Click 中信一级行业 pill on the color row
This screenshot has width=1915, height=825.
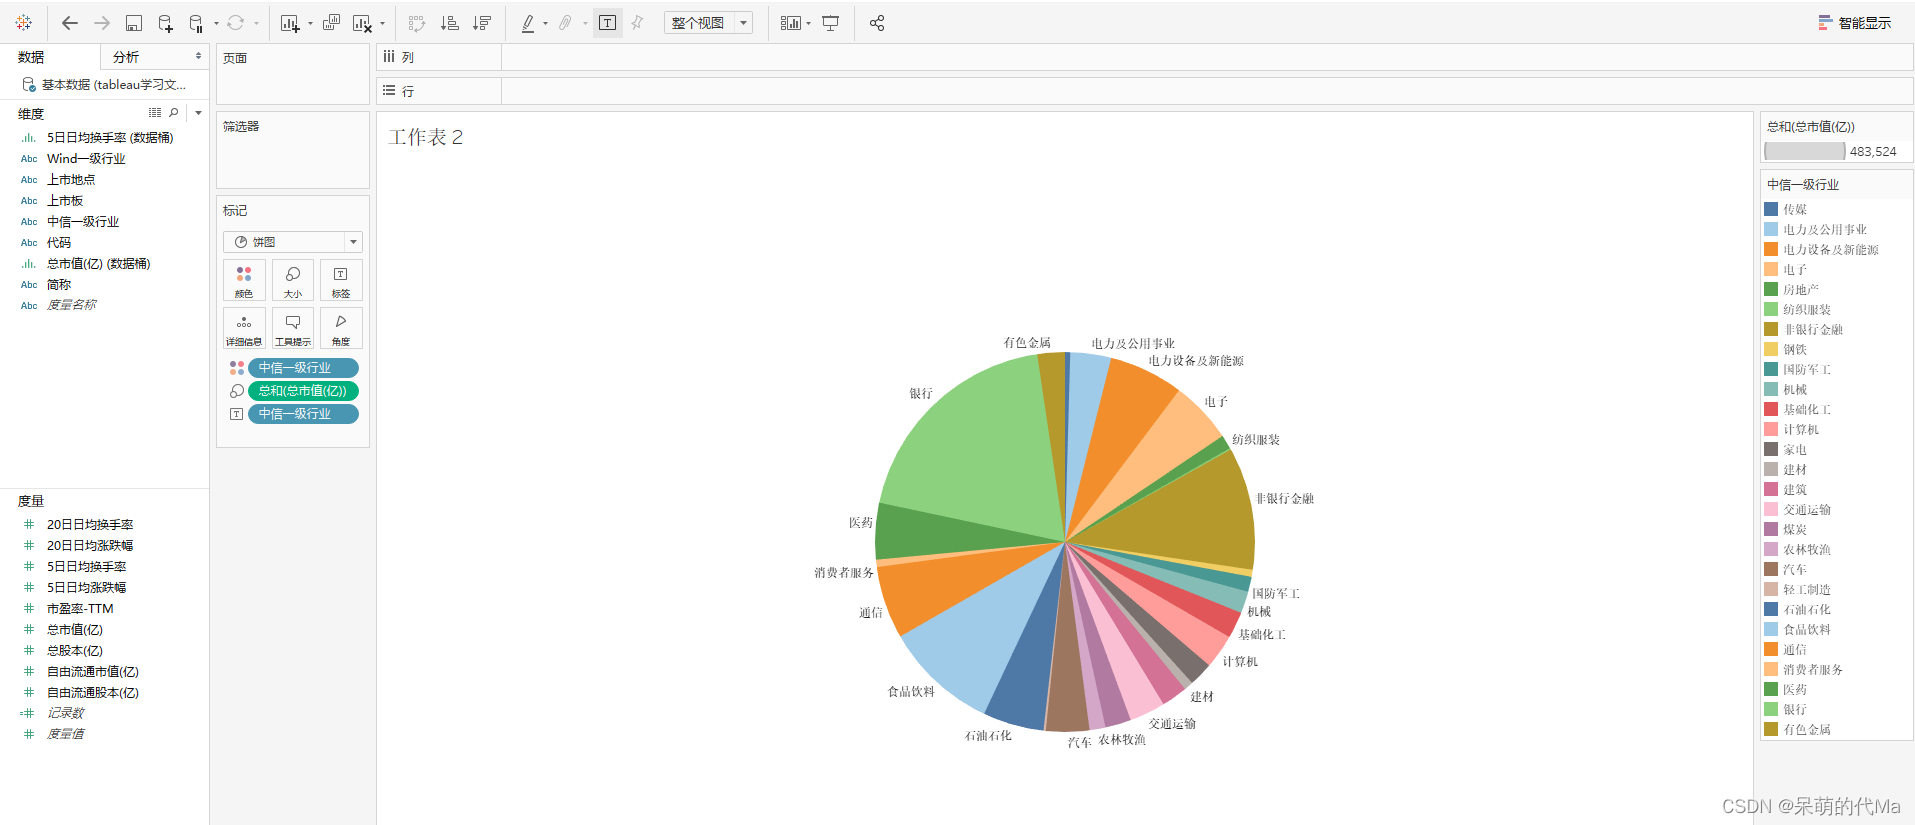pos(303,368)
